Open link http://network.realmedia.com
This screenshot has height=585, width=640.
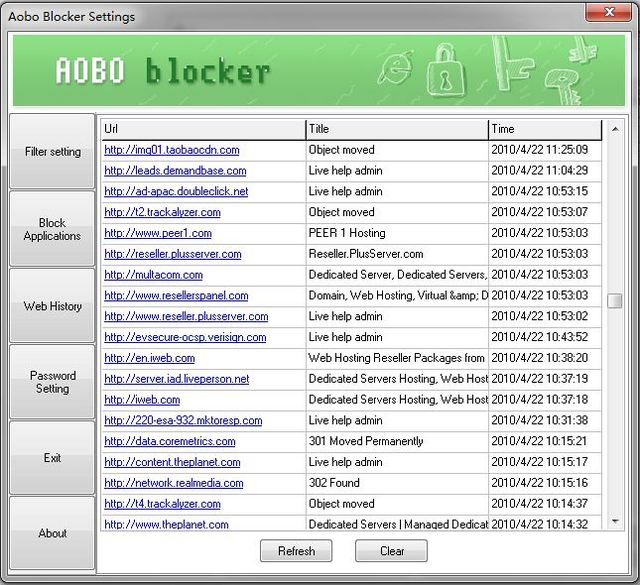(173, 483)
